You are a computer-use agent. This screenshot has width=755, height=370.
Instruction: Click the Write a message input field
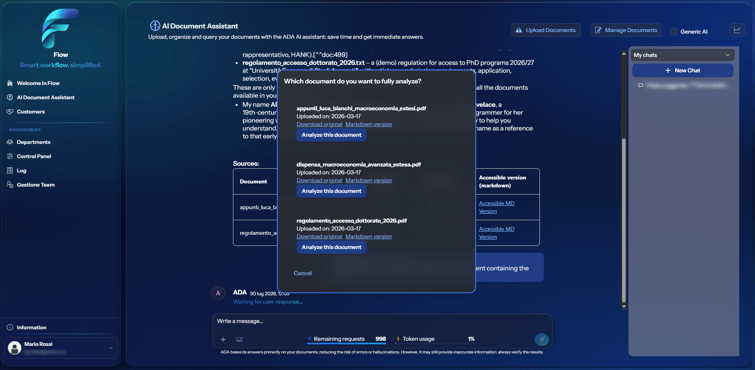tap(382, 321)
